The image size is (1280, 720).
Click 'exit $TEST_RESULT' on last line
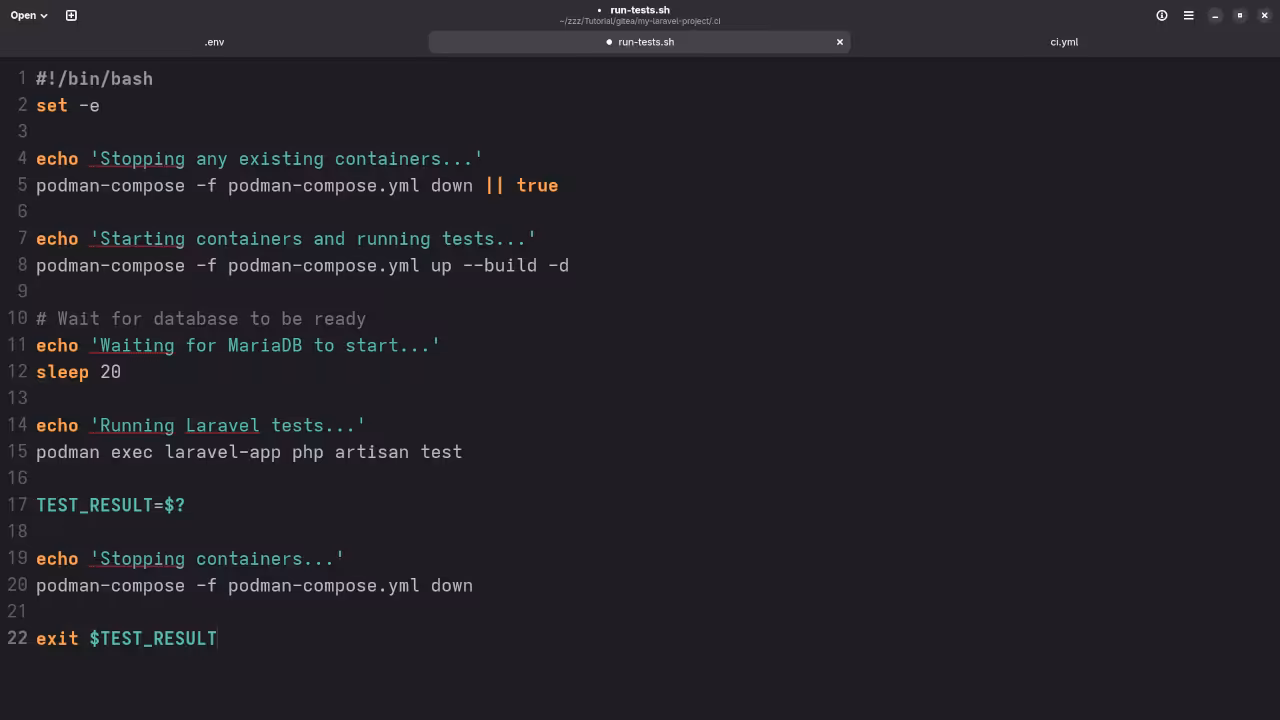(x=126, y=638)
